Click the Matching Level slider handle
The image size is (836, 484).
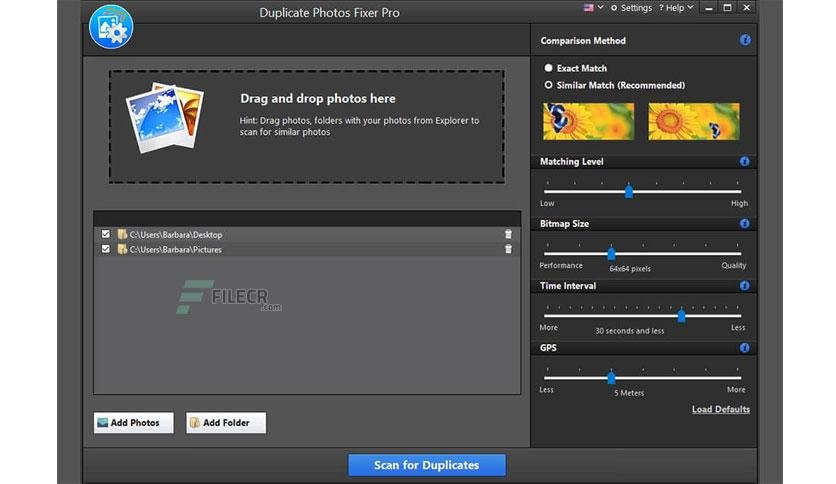point(629,191)
